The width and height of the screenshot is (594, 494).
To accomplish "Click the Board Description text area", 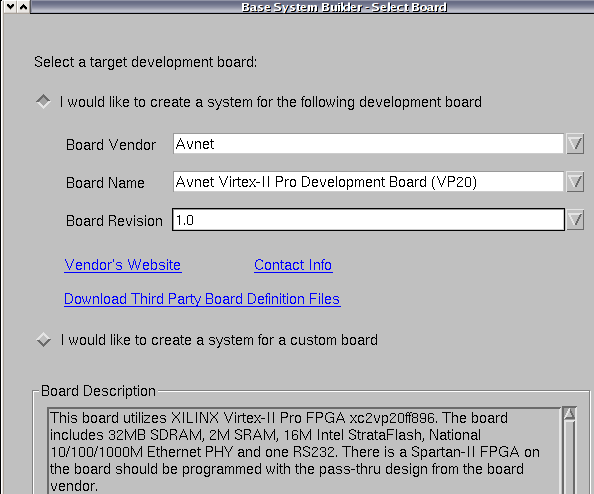I will (304, 451).
